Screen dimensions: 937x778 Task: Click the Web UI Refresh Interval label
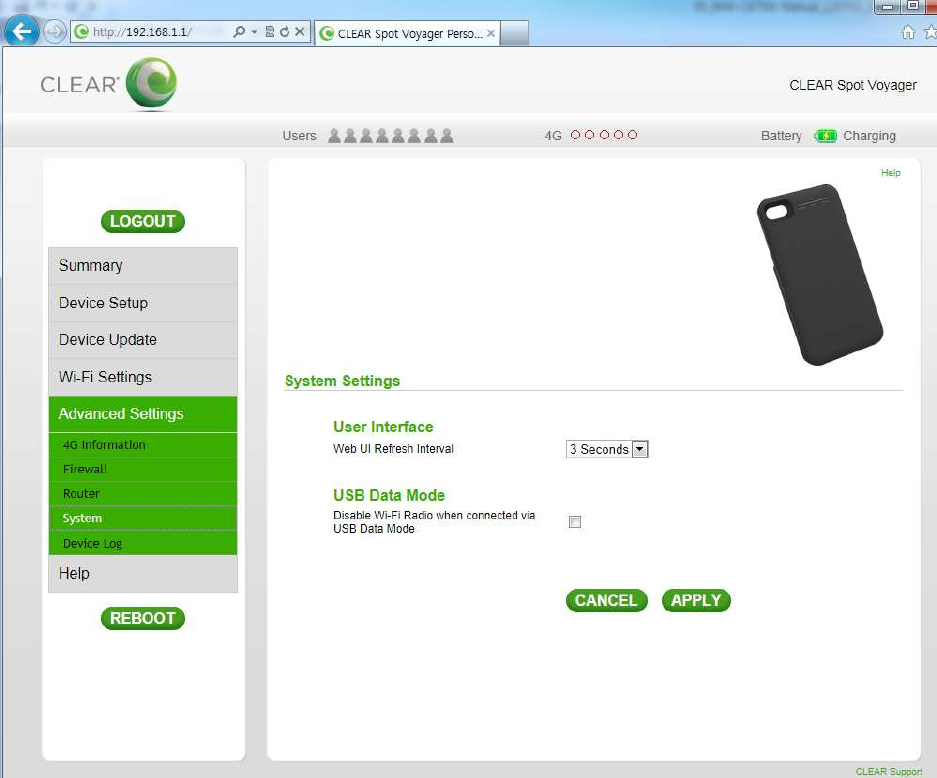point(393,449)
